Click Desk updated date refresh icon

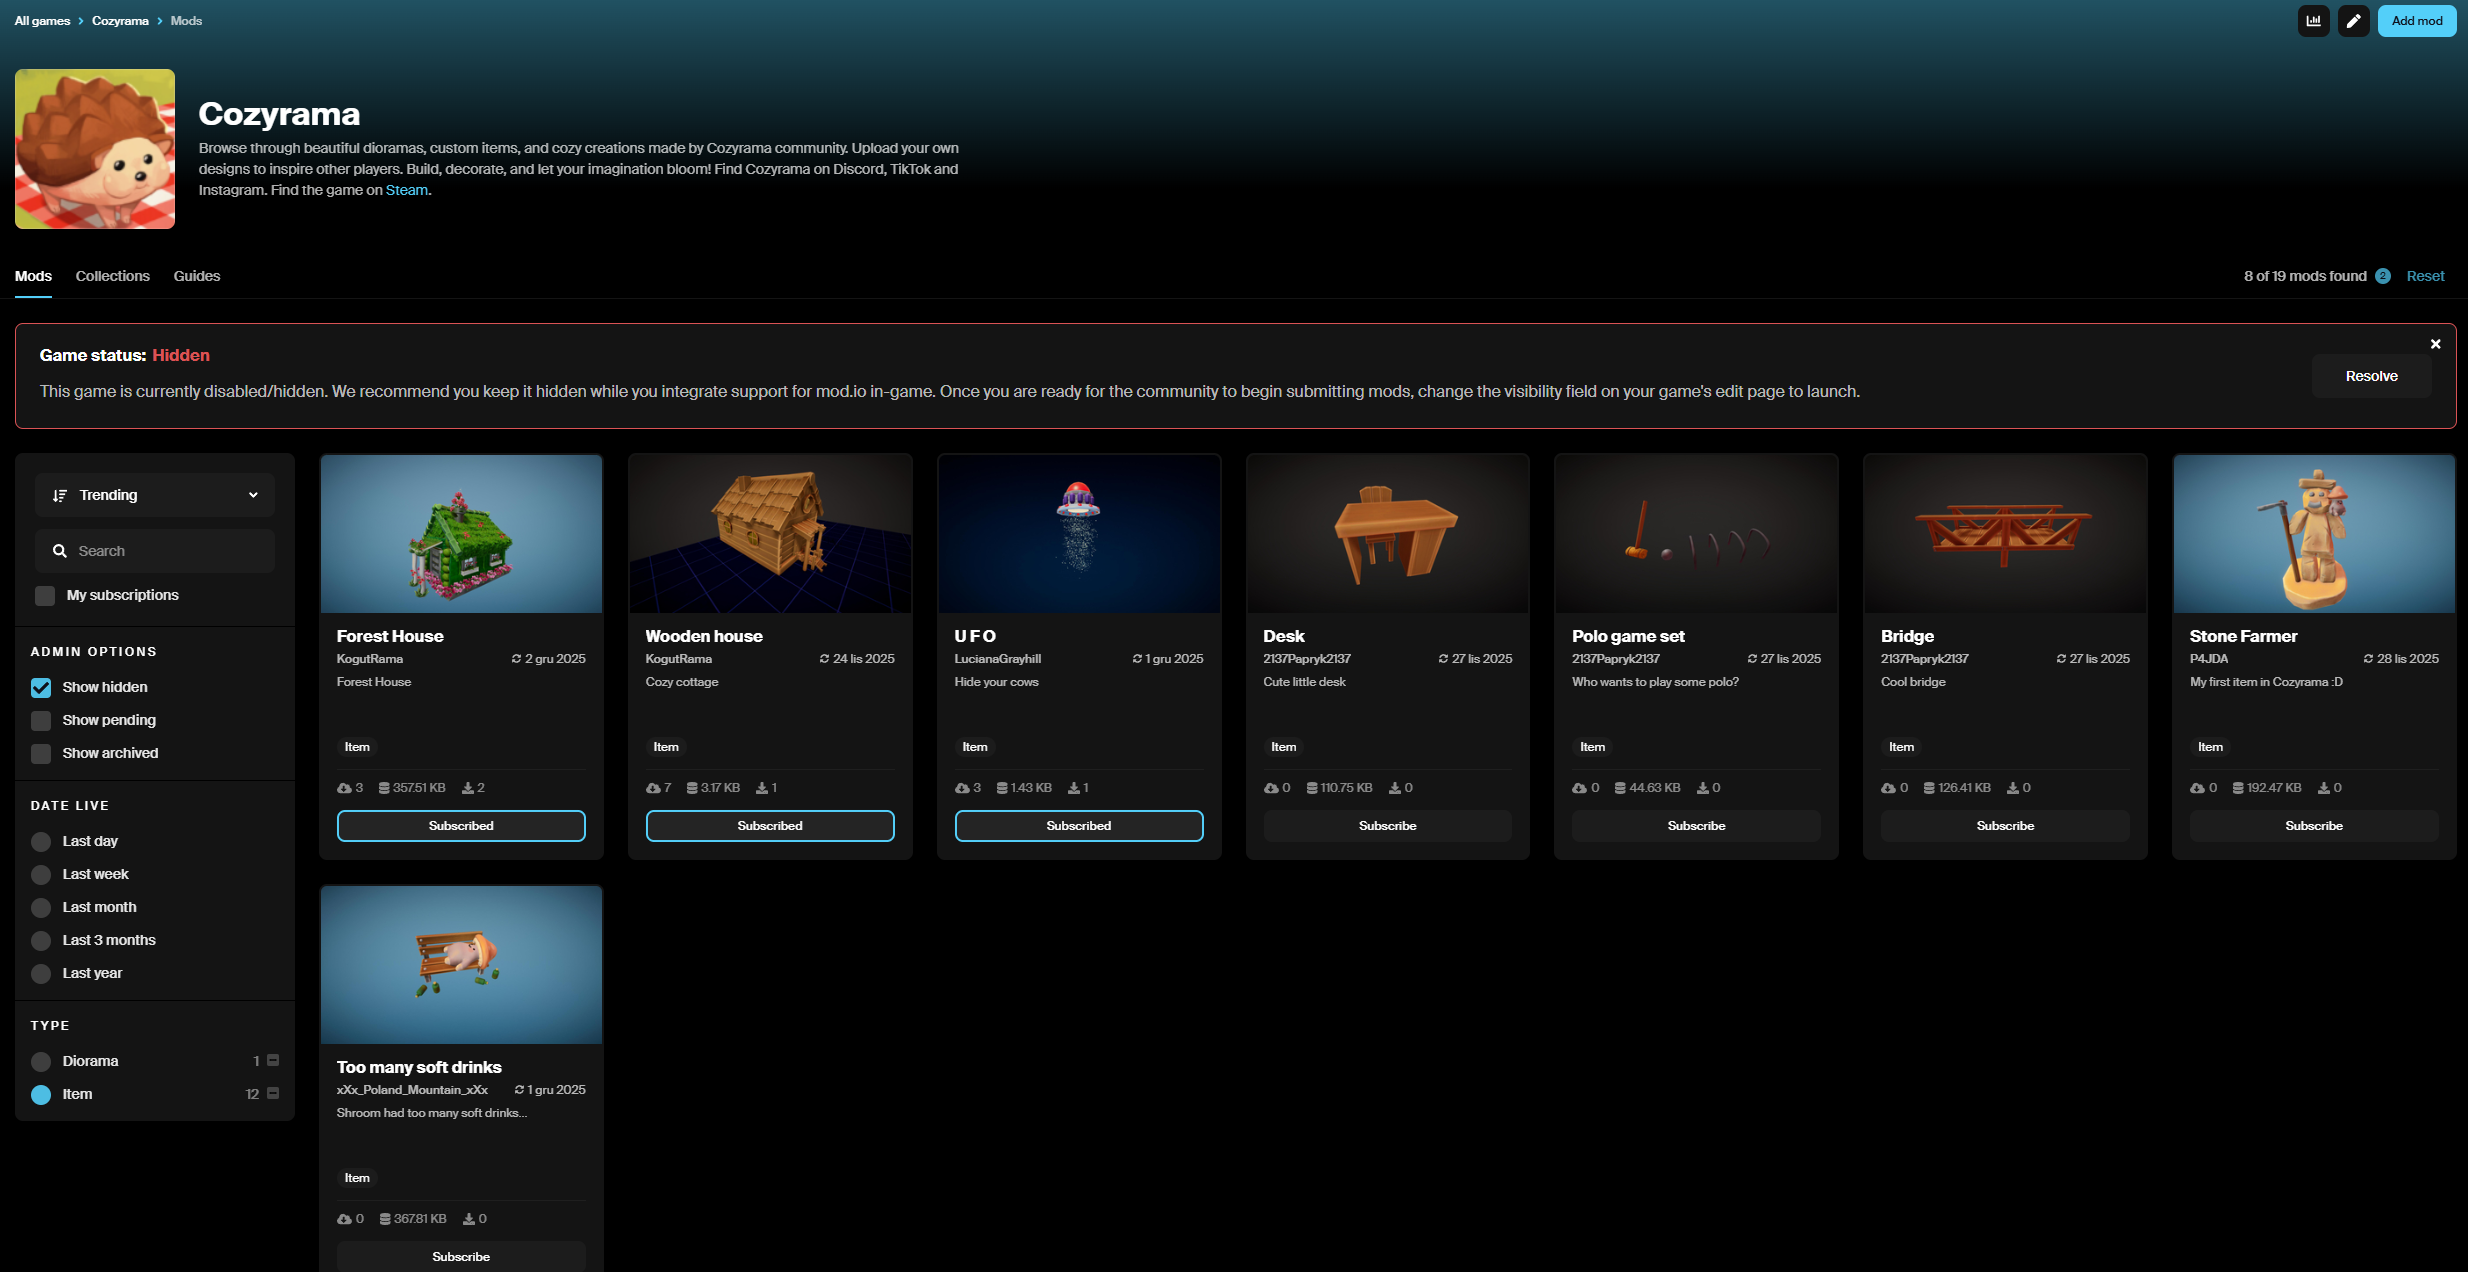(1443, 659)
